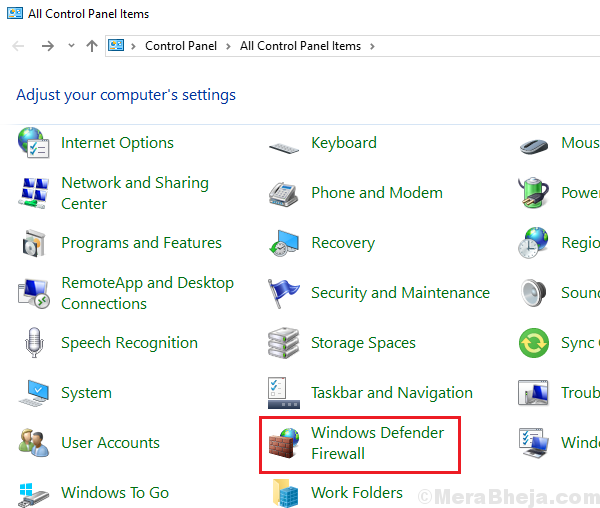Go forward with the Forward arrow

(48, 46)
